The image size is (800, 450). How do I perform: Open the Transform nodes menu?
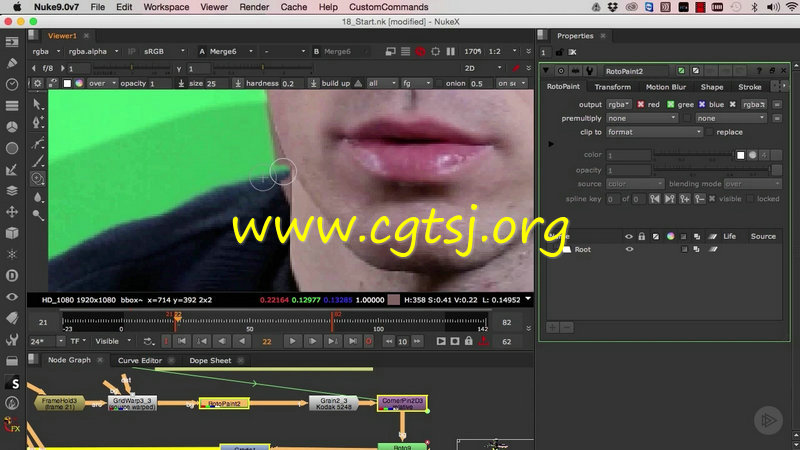[x=12, y=212]
